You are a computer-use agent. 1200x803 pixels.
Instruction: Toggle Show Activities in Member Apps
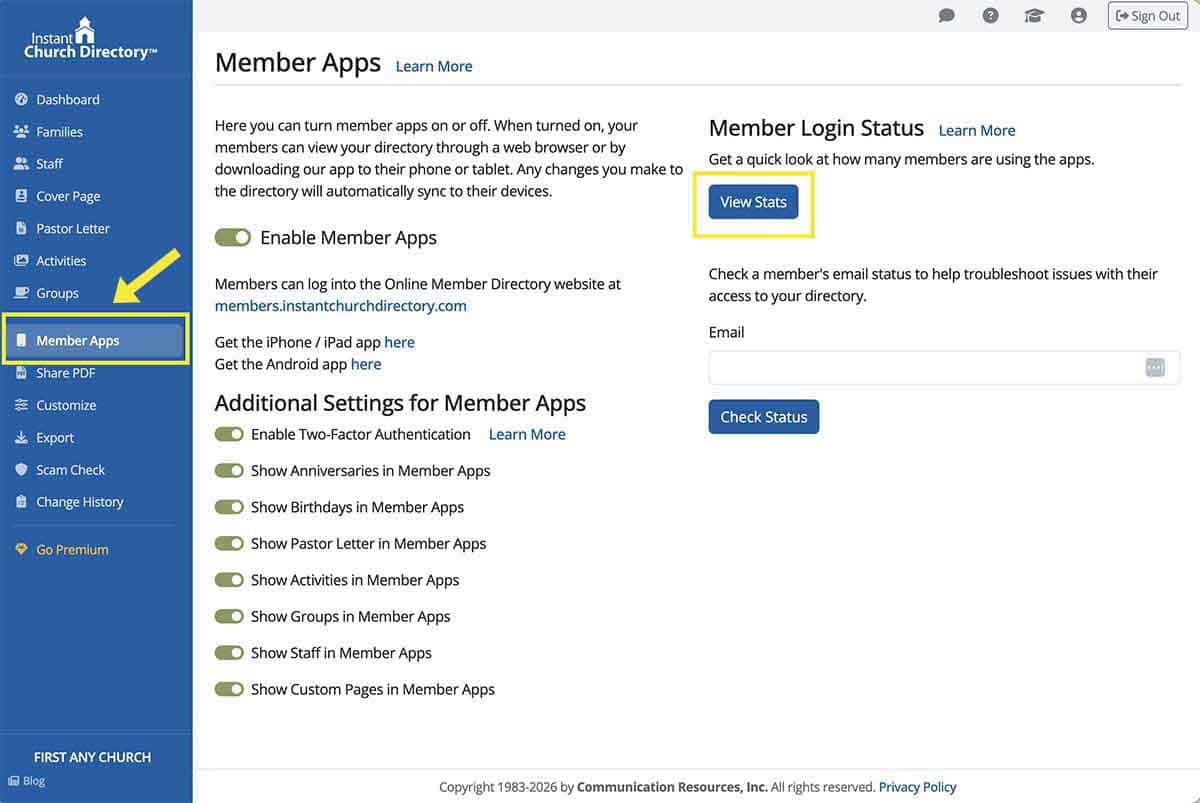230,580
